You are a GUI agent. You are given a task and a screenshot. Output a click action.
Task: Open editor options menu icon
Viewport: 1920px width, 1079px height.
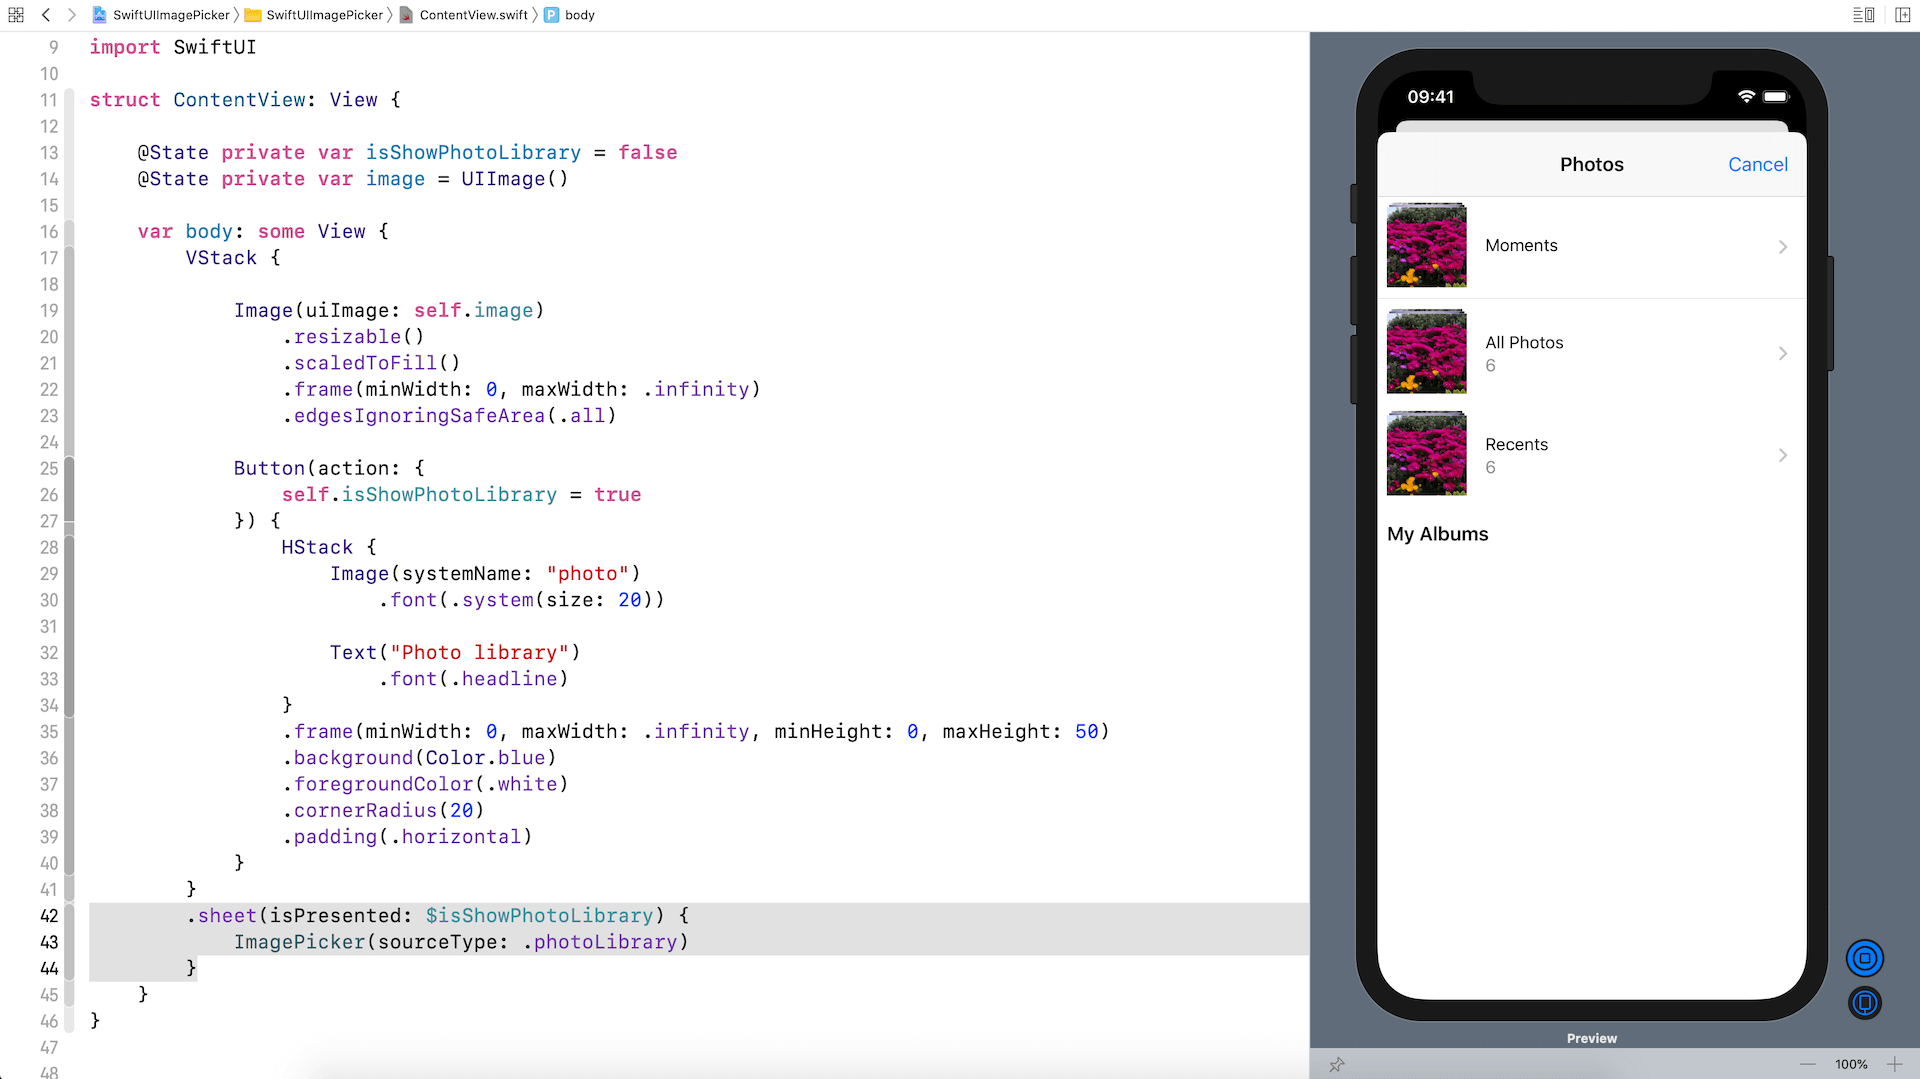(1863, 15)
